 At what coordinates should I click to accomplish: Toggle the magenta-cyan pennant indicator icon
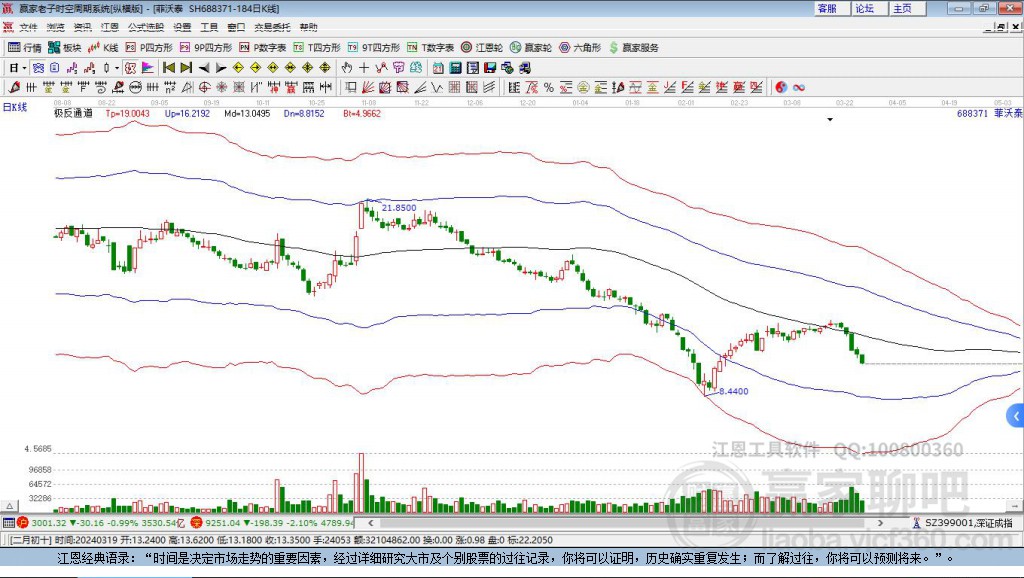tap(148, 67)
